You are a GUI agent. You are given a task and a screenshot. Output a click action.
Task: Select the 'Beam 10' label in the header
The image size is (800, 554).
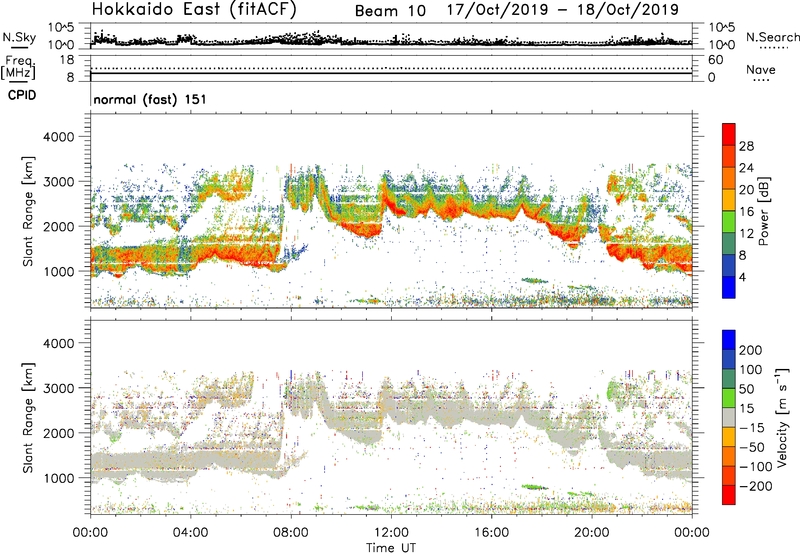click(x=390, y=11)
